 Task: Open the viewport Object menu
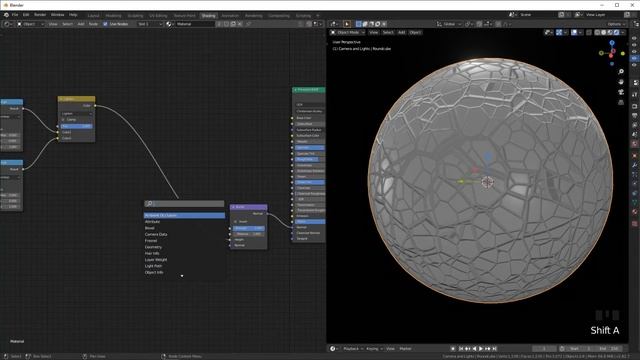point(415,32)
